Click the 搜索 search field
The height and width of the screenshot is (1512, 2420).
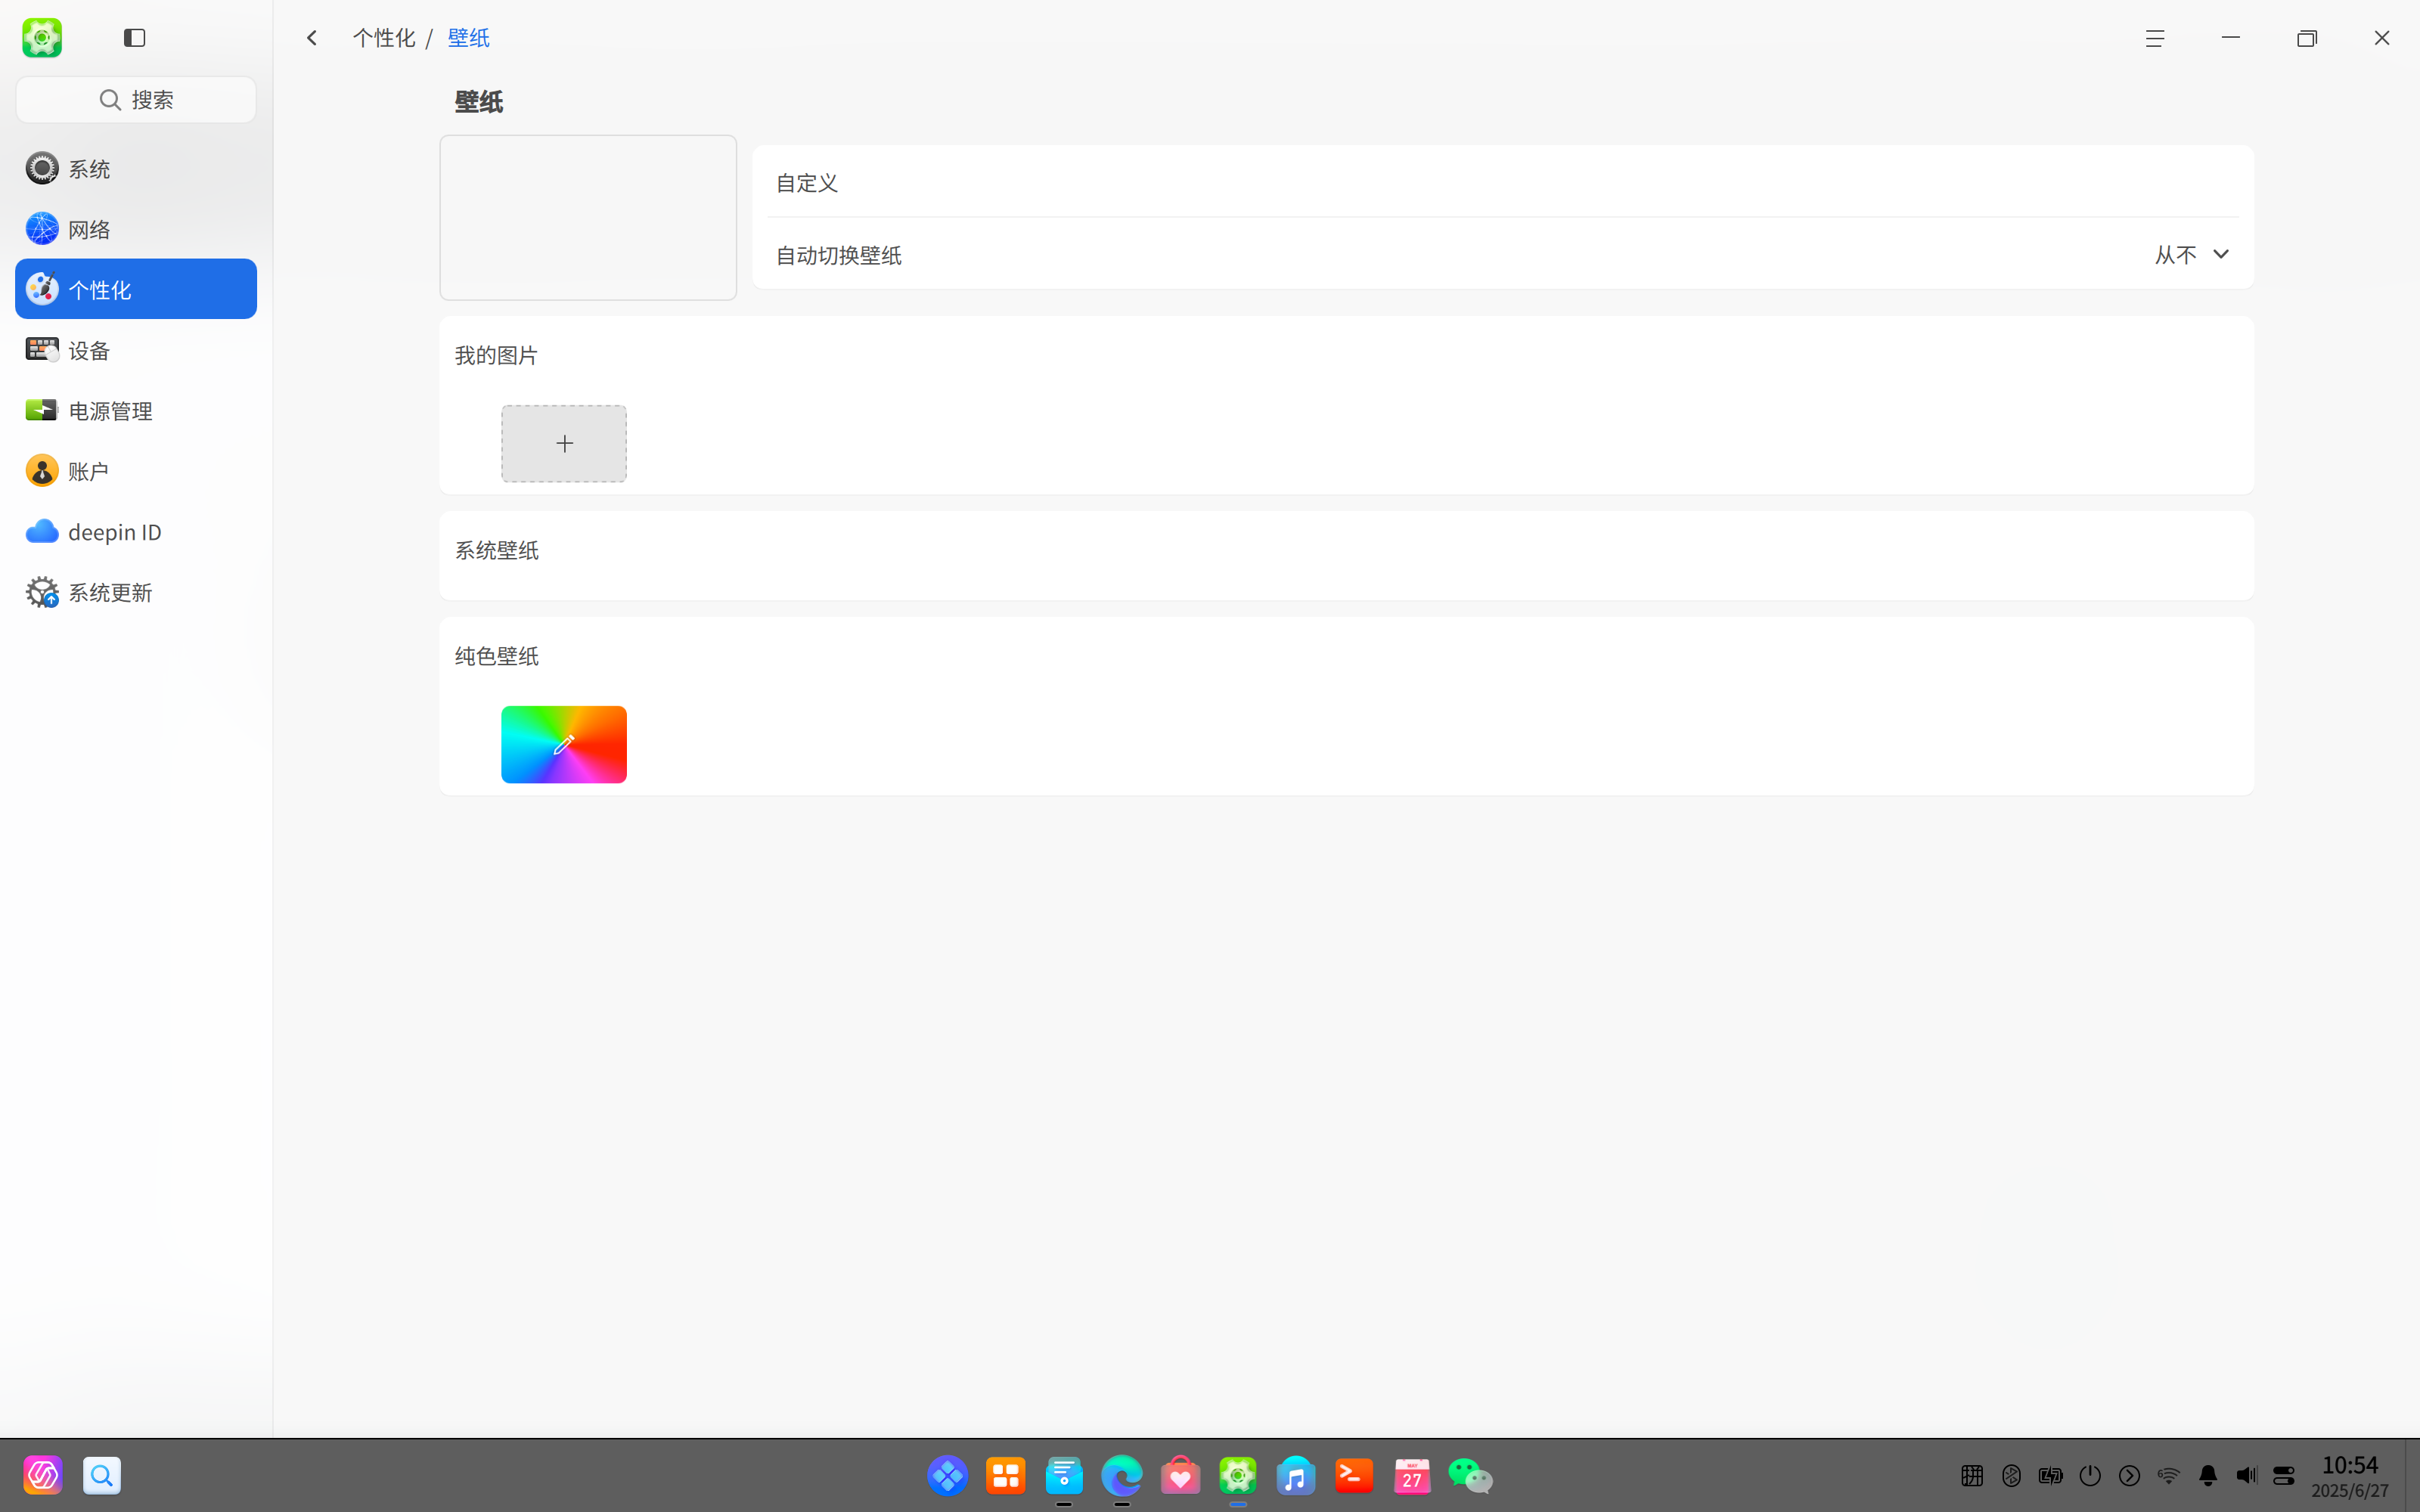[136, 100]
